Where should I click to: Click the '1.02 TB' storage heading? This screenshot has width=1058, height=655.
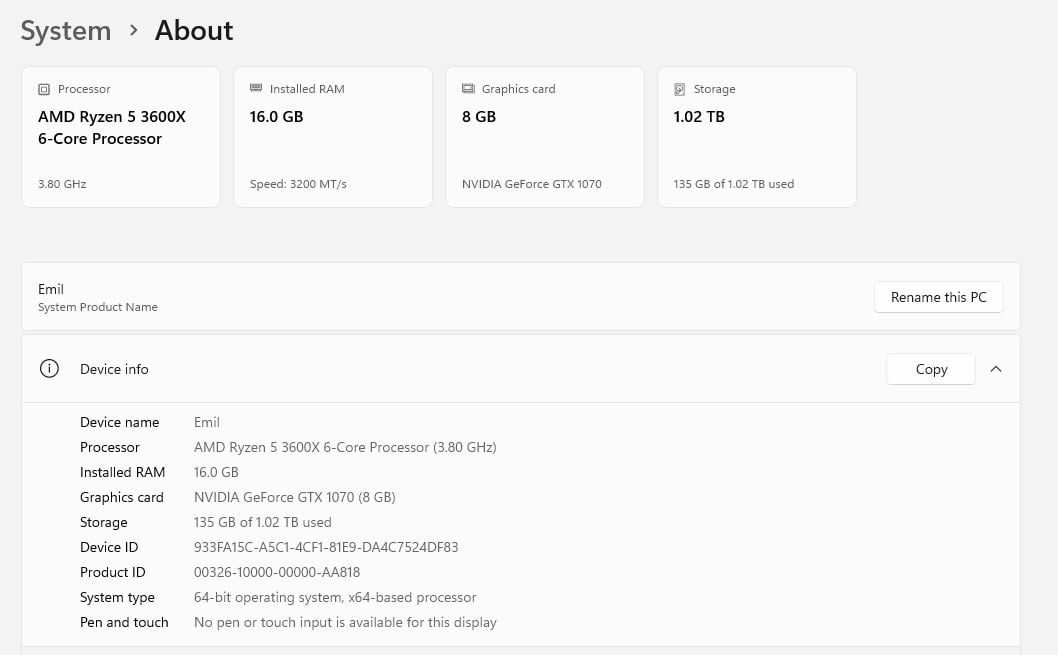pos(699,117)
